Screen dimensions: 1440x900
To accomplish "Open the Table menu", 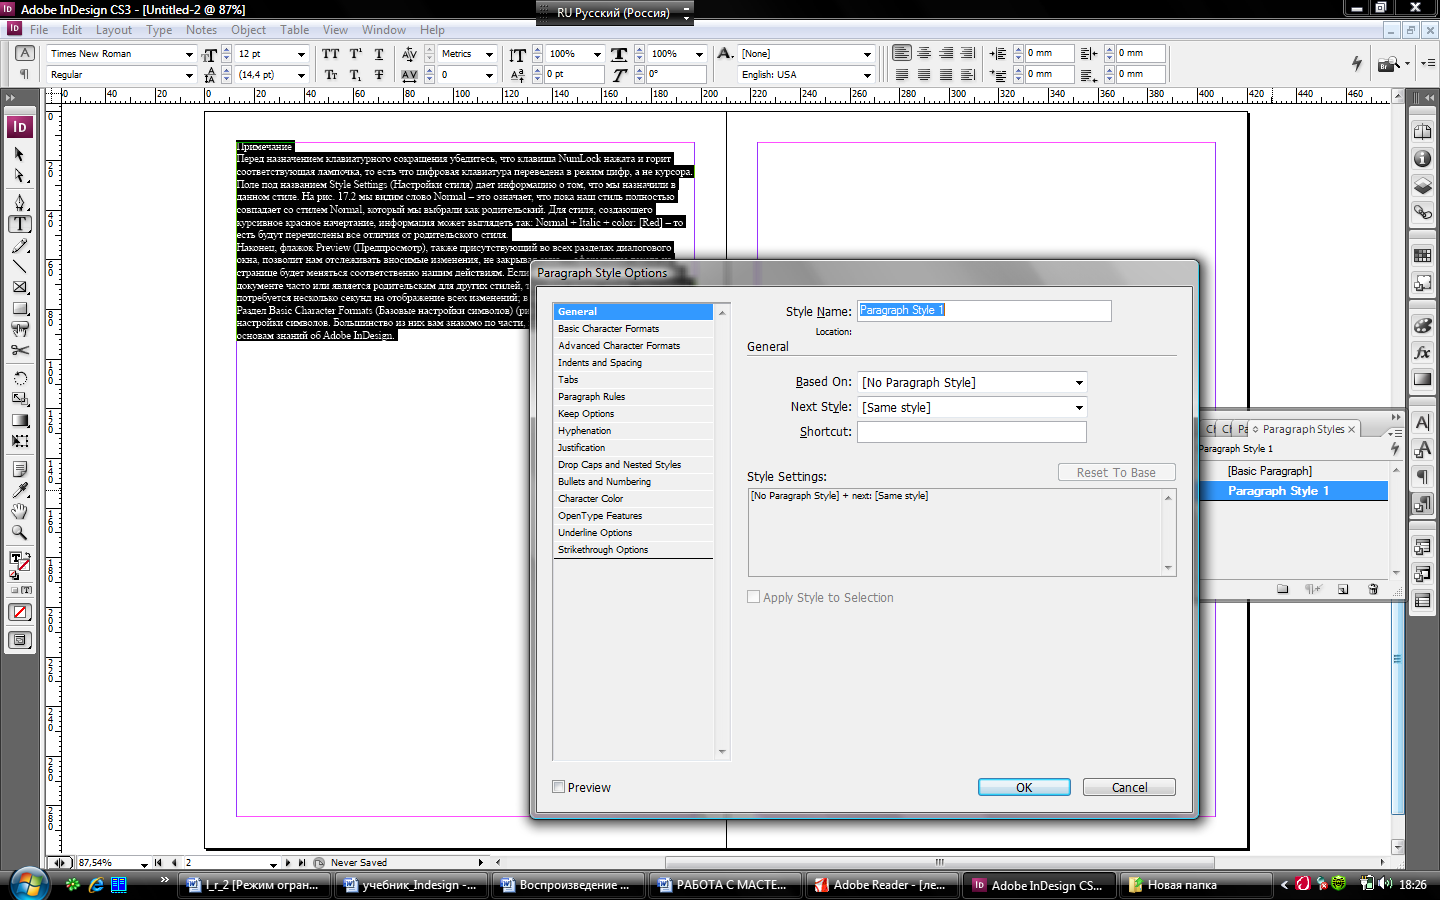I will (x=294, y=30).
